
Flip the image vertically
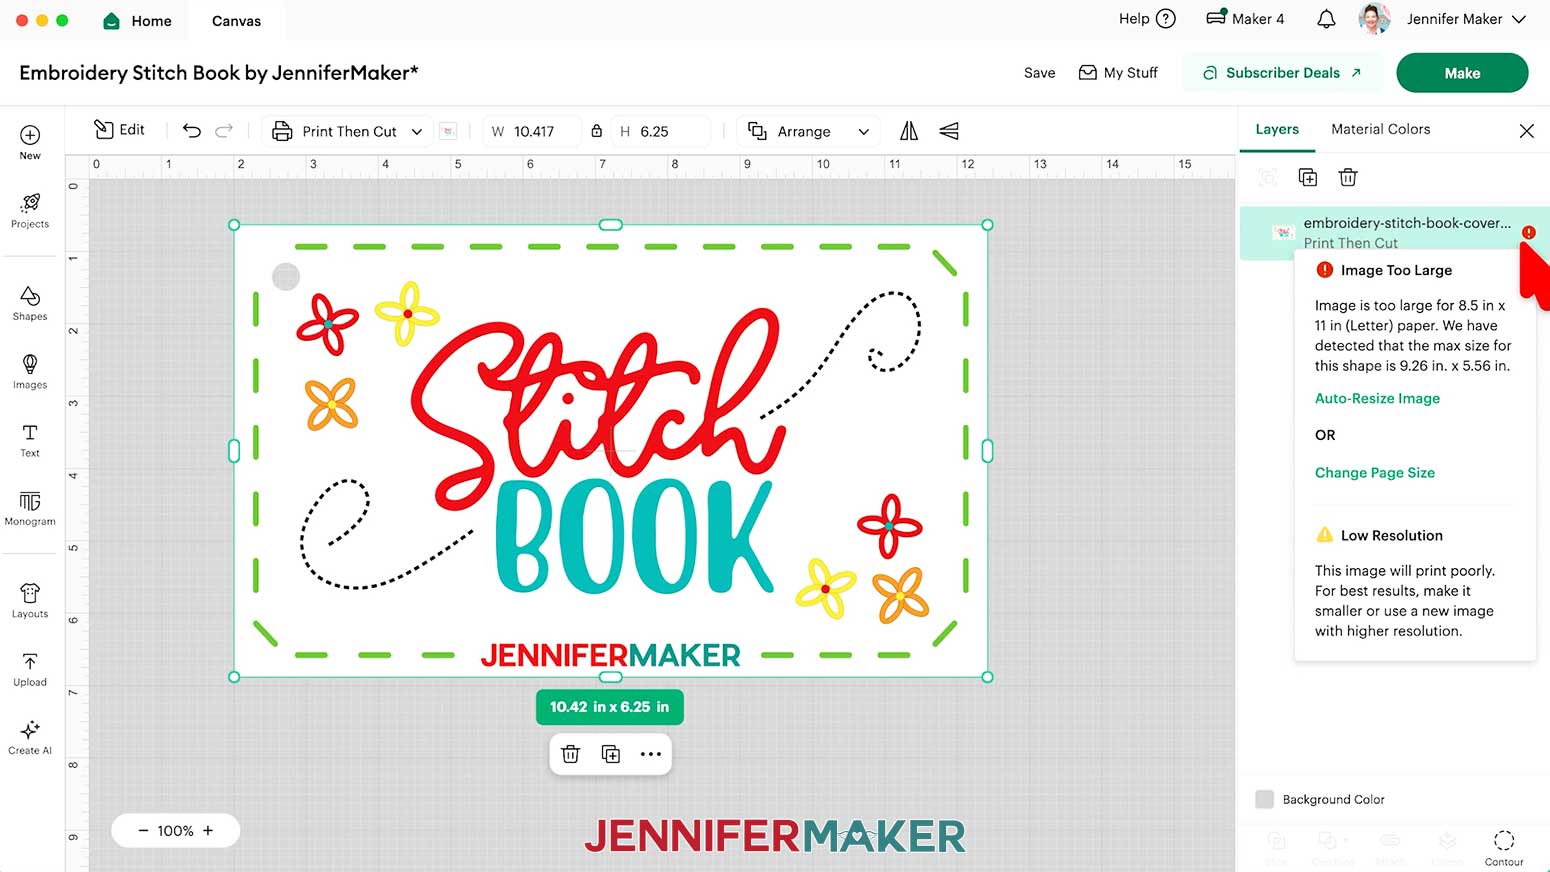click(949, 131)
